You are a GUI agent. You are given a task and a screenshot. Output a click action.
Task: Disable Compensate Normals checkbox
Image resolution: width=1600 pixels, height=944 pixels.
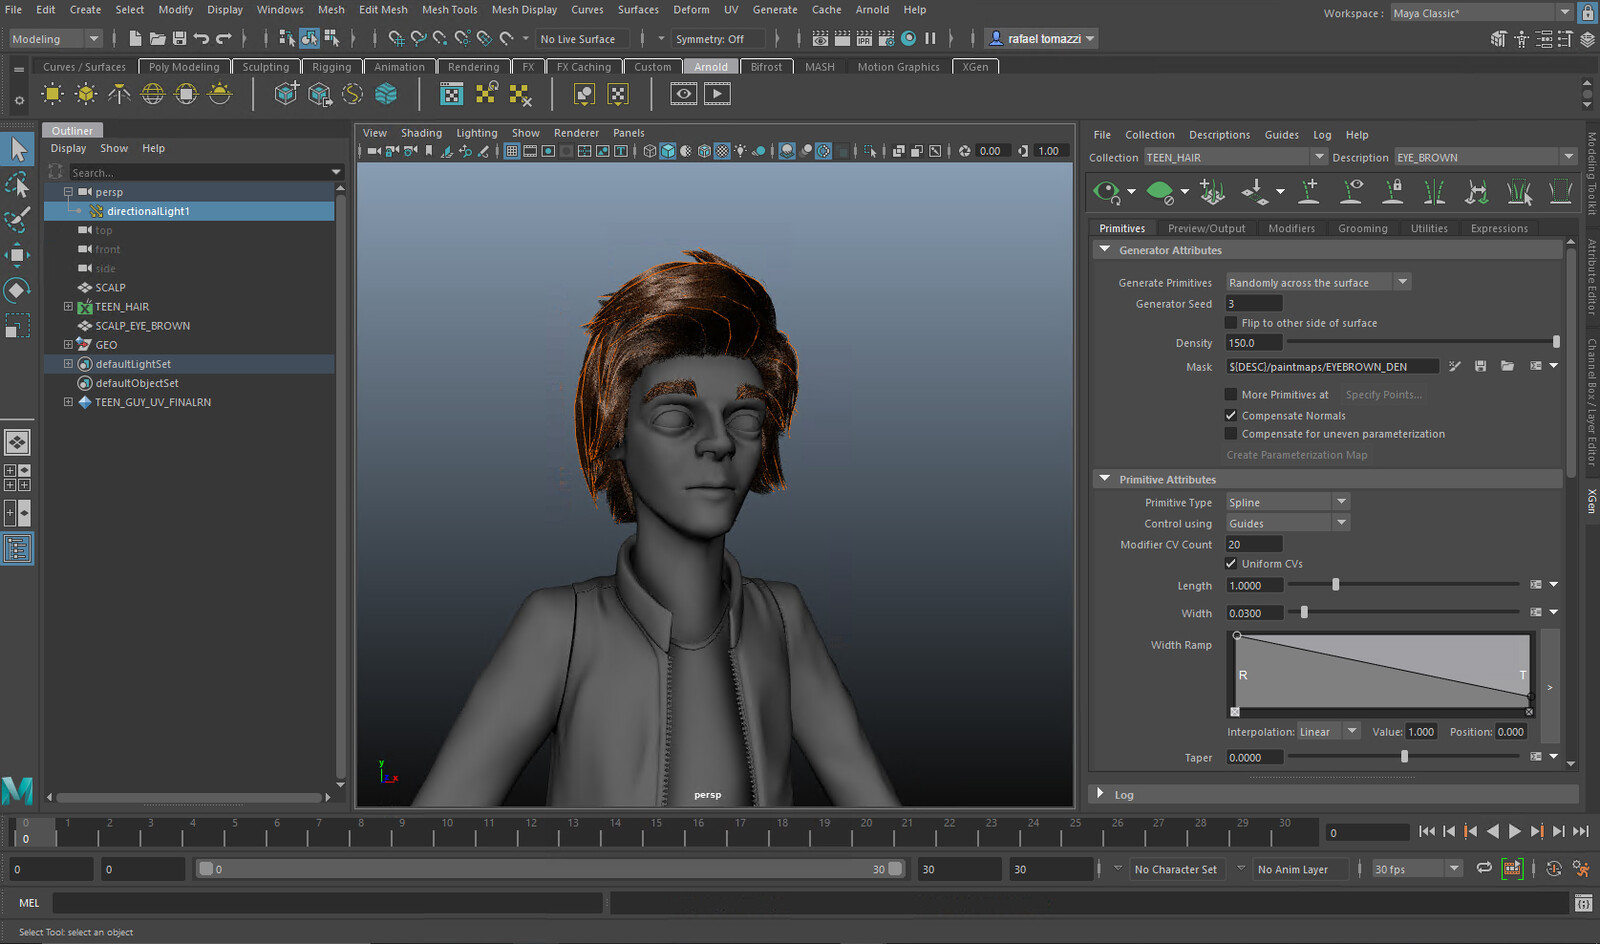click(1231, 416)
